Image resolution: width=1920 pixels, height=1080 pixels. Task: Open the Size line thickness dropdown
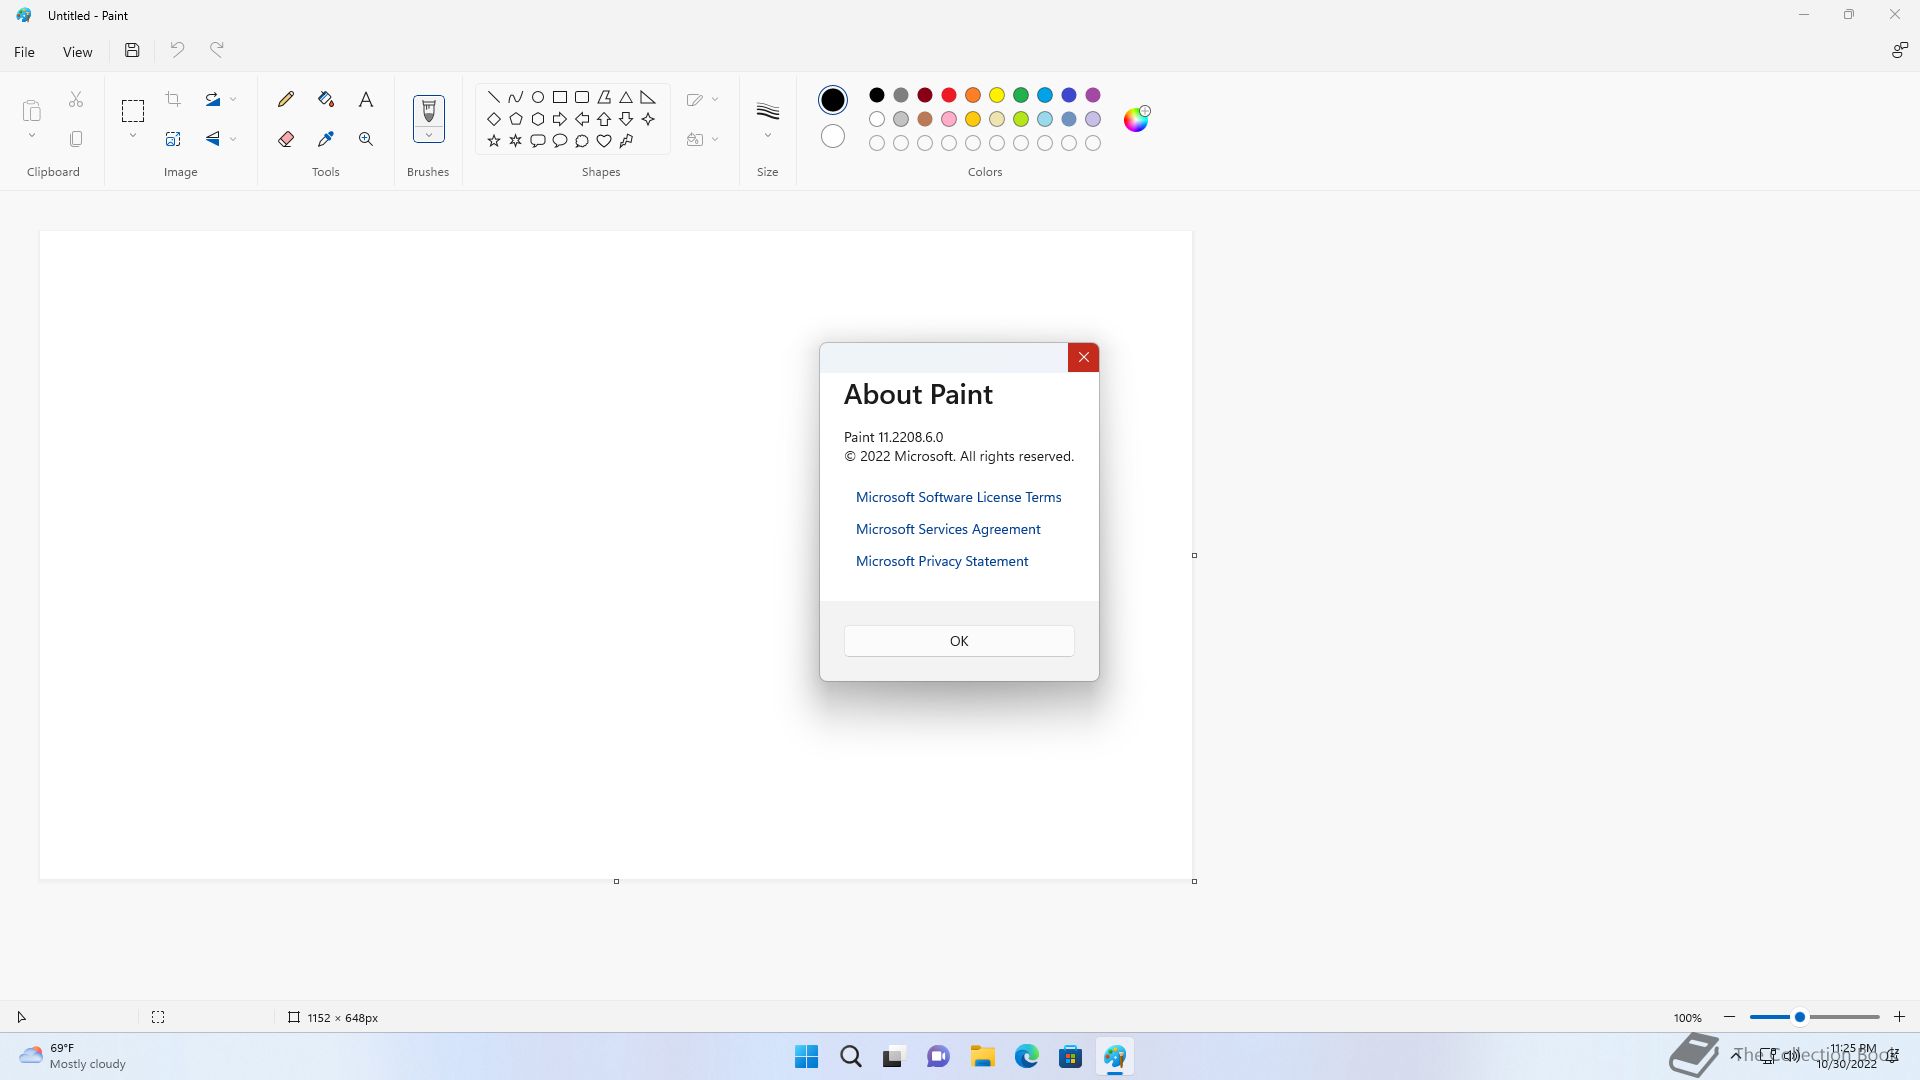pyautogui.click(x=768, y=119)
